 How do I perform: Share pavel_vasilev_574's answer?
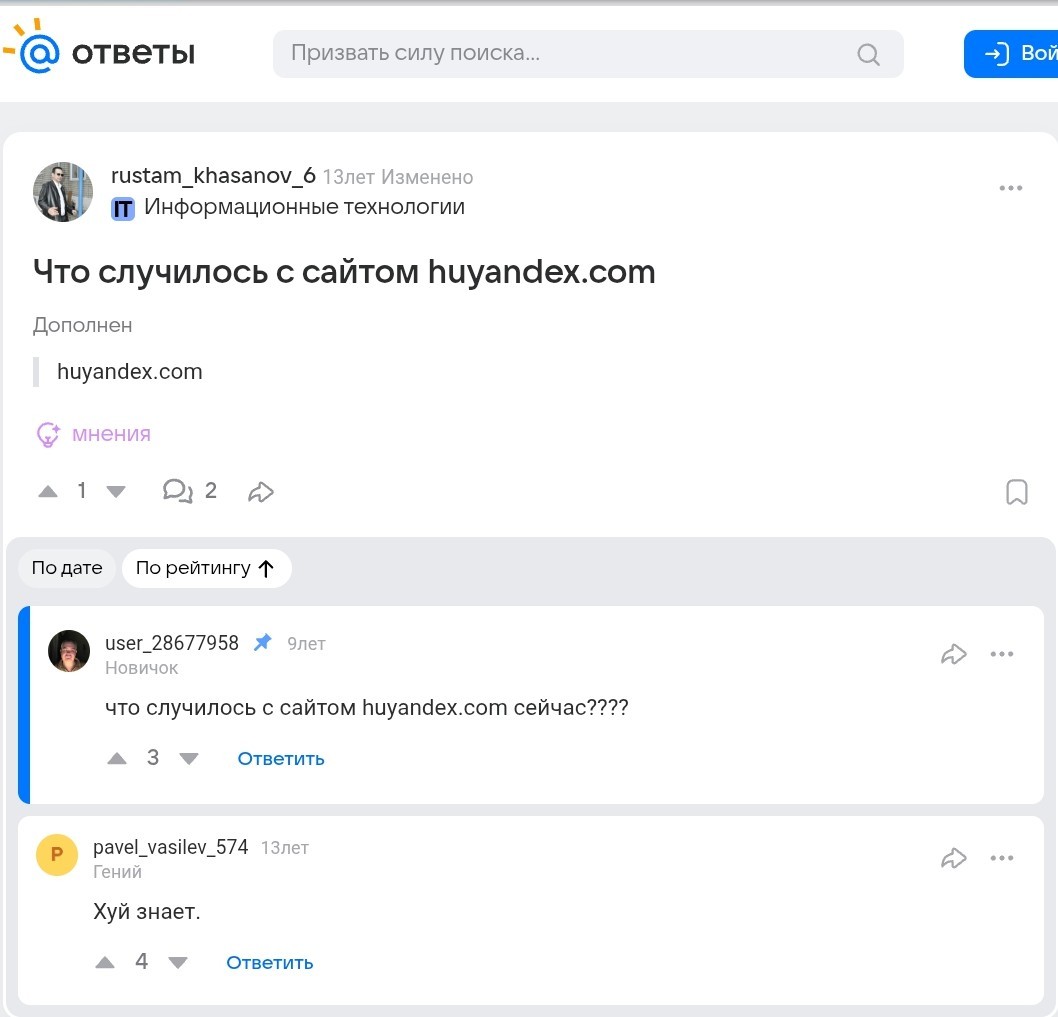coord(953,858)
